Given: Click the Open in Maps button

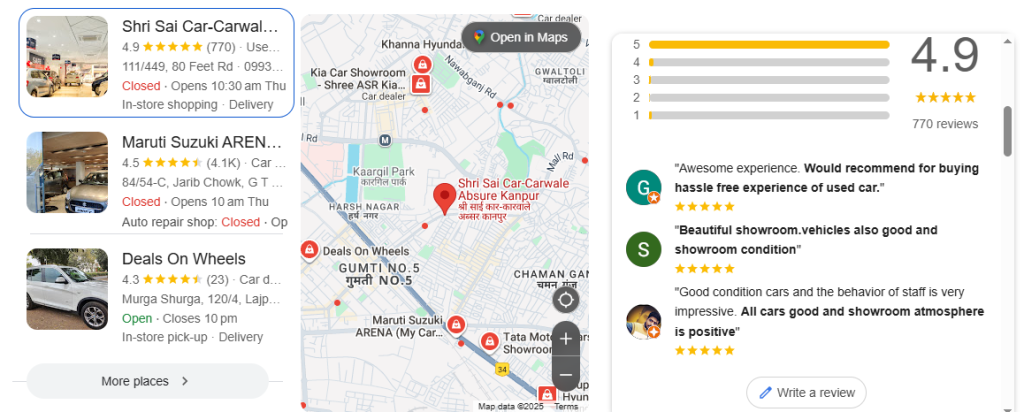Looking at the screenshot, I should click(x=521, y=37).
